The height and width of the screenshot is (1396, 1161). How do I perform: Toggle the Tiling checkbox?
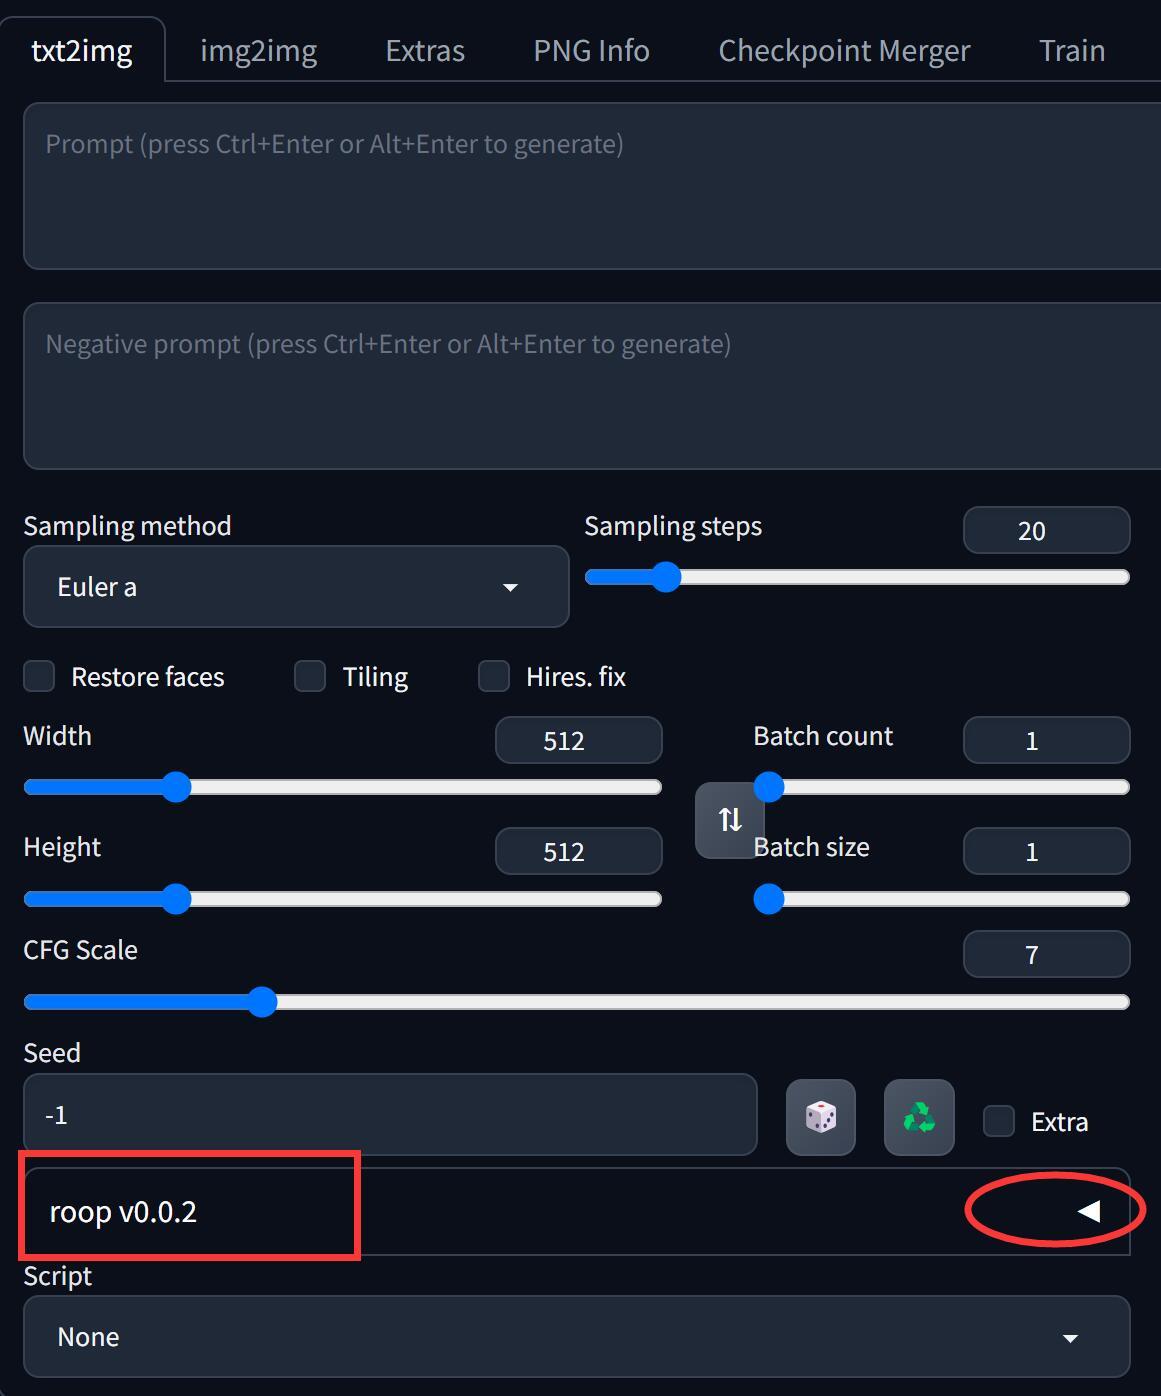coord(310,676)
